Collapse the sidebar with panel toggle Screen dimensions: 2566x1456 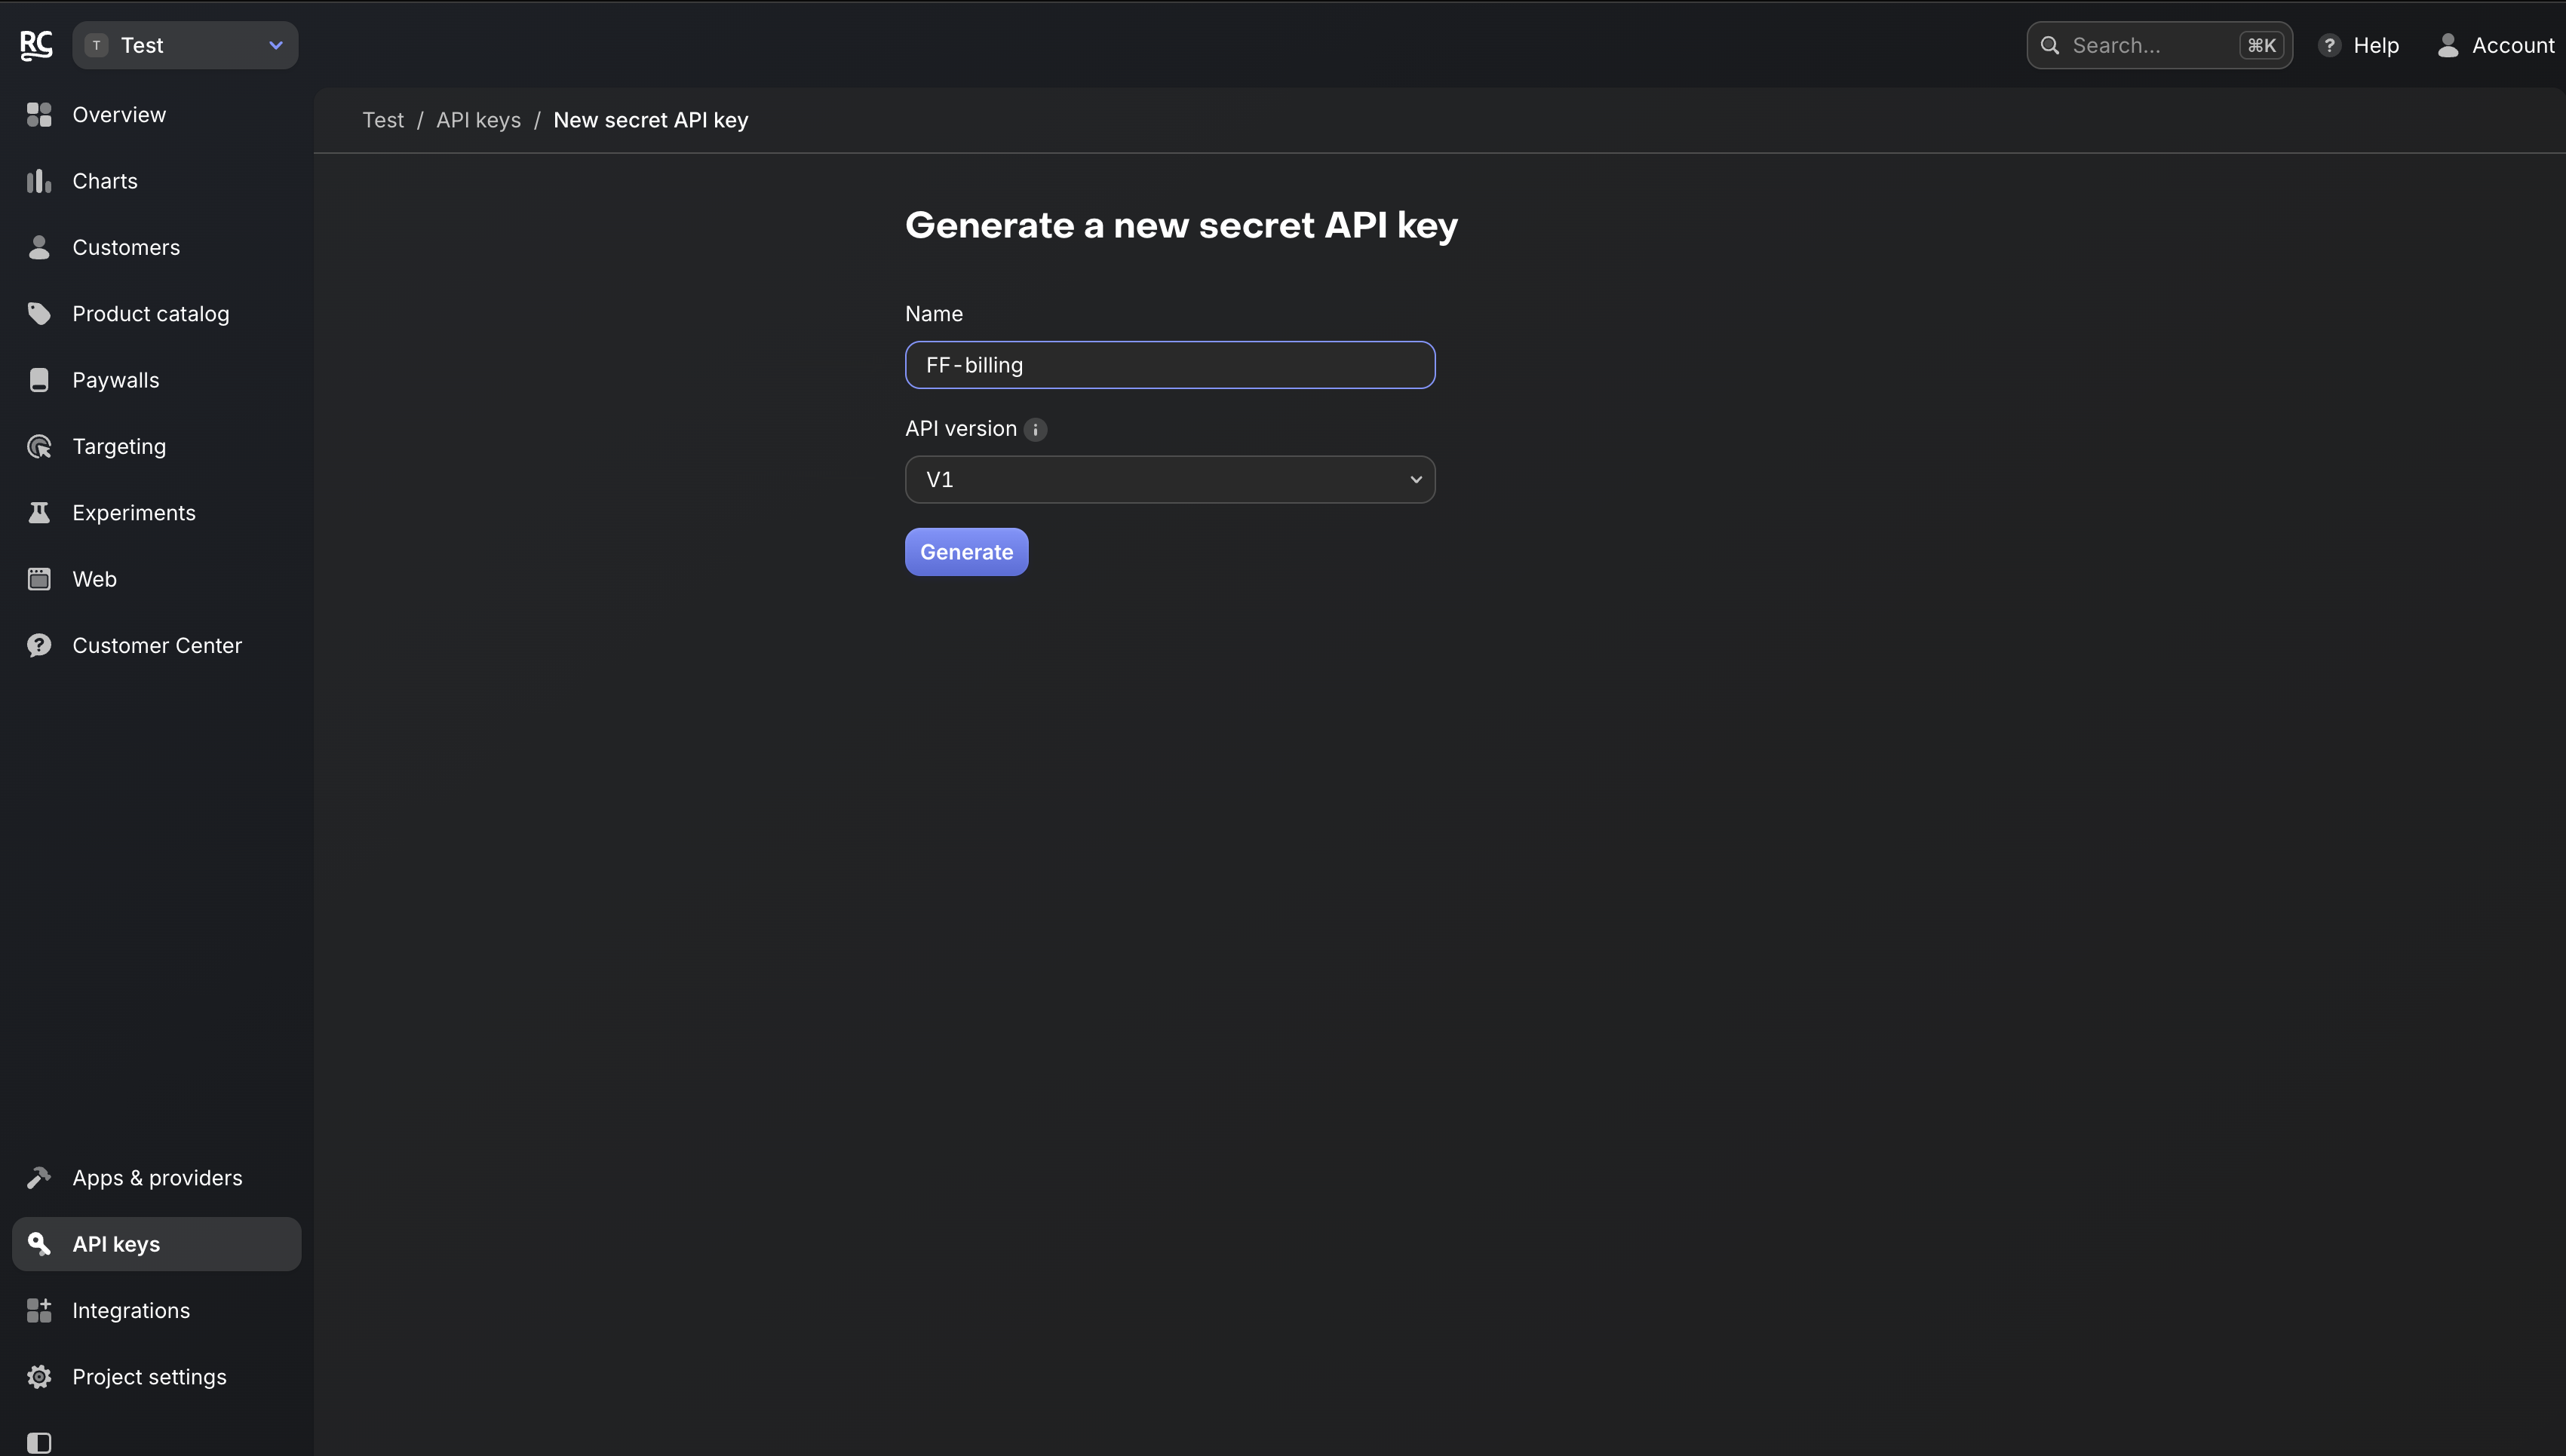point(39,1442)
